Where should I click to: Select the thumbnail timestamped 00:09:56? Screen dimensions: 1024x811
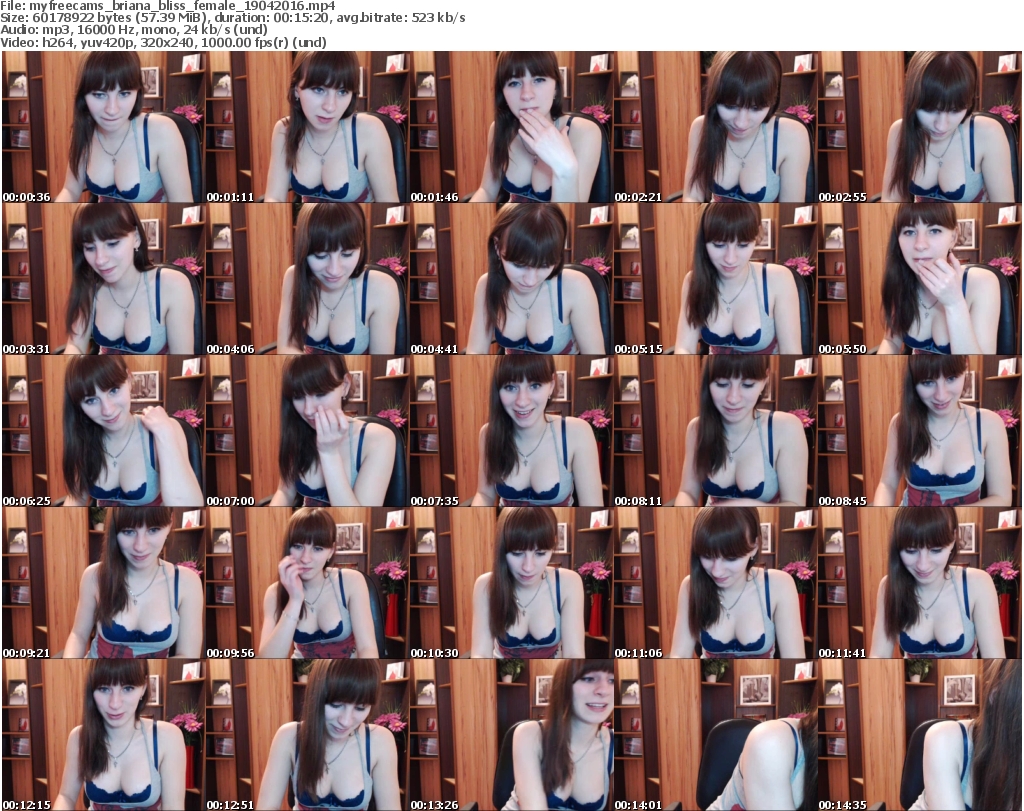click(x=307, y=583)
